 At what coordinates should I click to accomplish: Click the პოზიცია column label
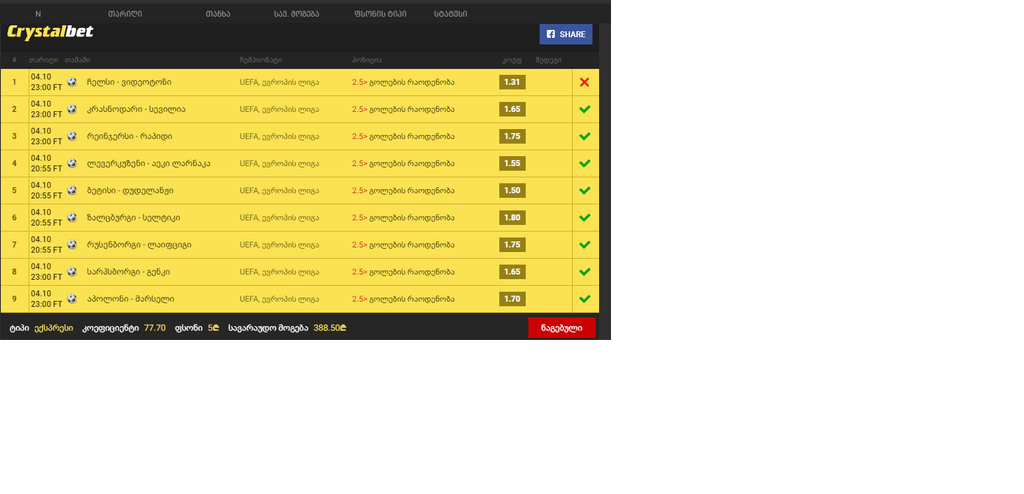tap(366, 60)
